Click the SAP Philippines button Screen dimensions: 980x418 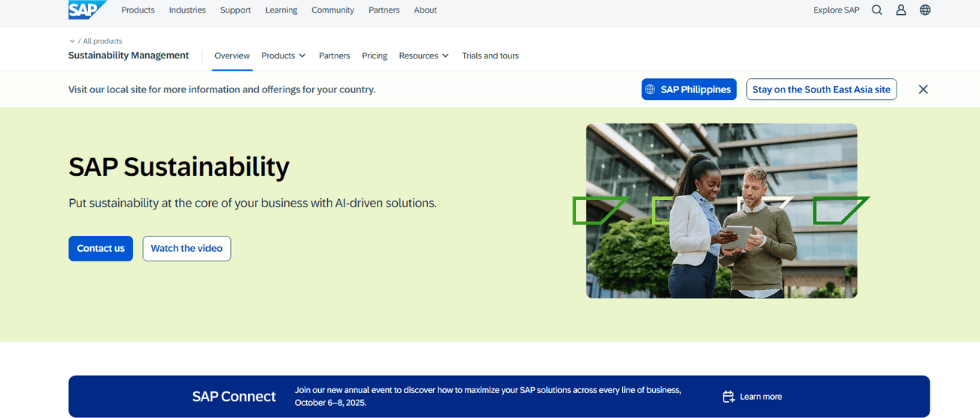[x=689, y=89]
